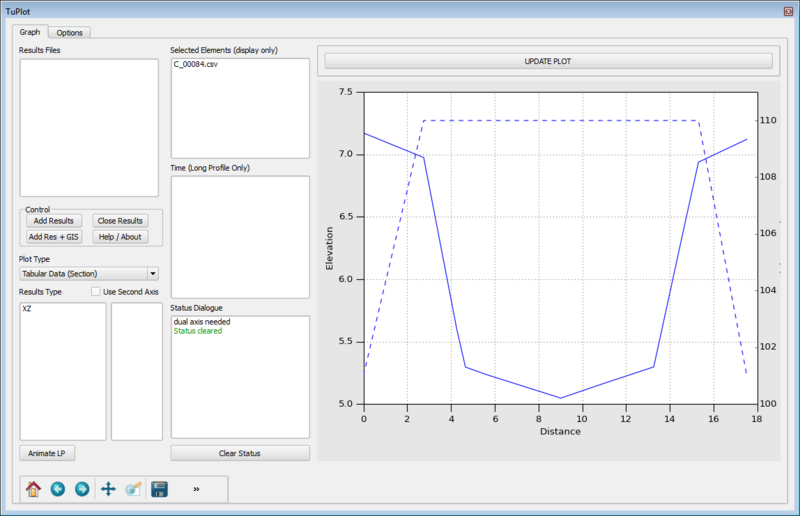Select the Pan axes tool
The height and width of the screenshot is (516, 800).
(108, 489)
